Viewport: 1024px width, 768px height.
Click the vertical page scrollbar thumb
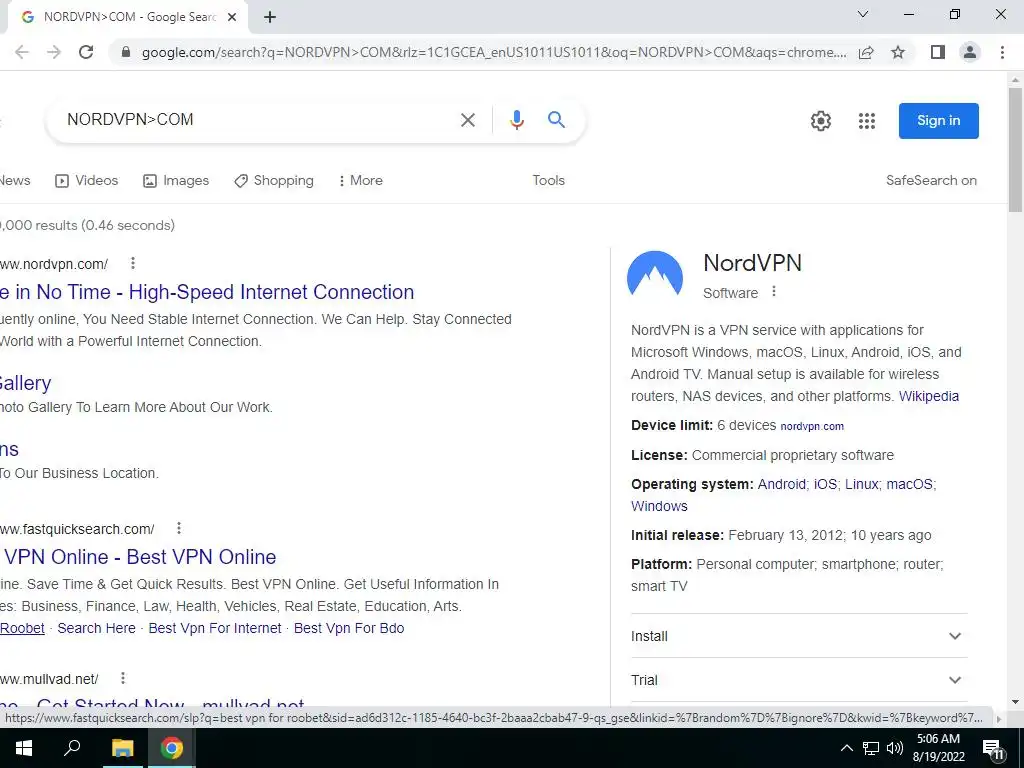tap(1015, 150)
